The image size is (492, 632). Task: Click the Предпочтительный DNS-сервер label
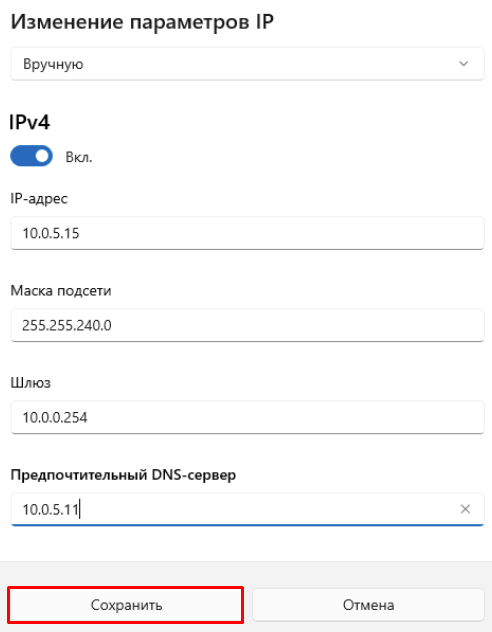[123, 475]
